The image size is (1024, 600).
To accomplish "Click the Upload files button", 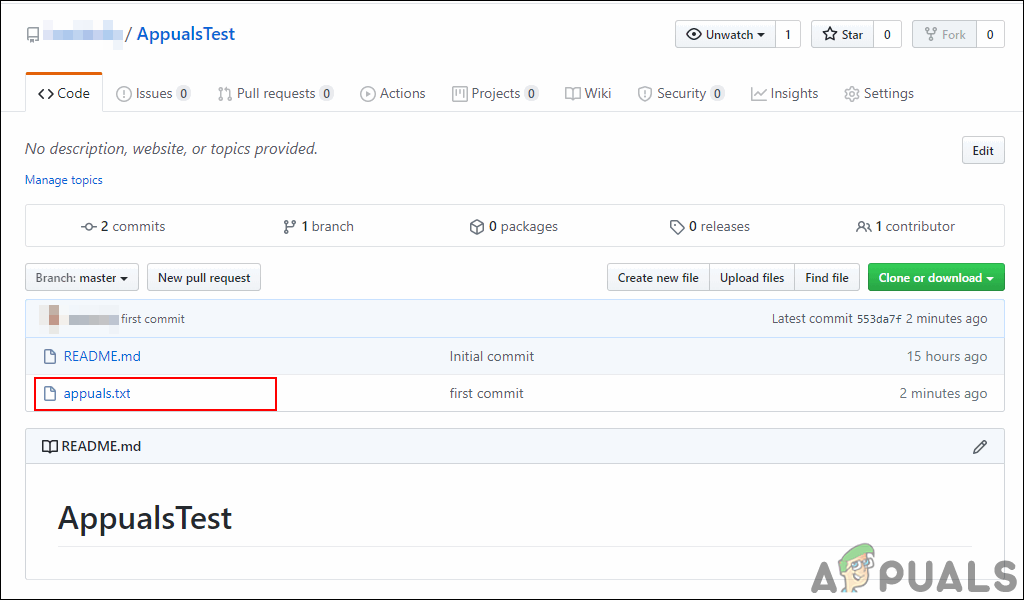I will 752,278.
